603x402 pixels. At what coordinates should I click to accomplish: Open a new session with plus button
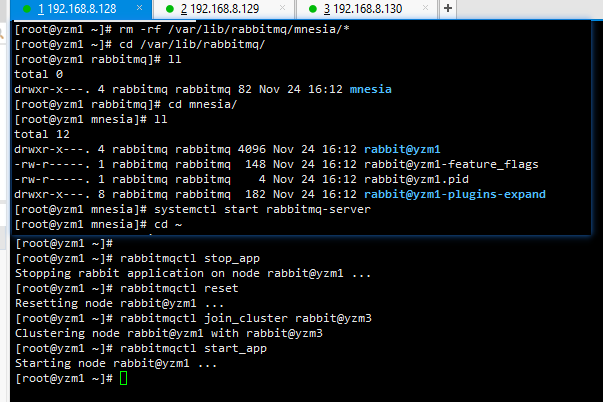tap(448, 8)
